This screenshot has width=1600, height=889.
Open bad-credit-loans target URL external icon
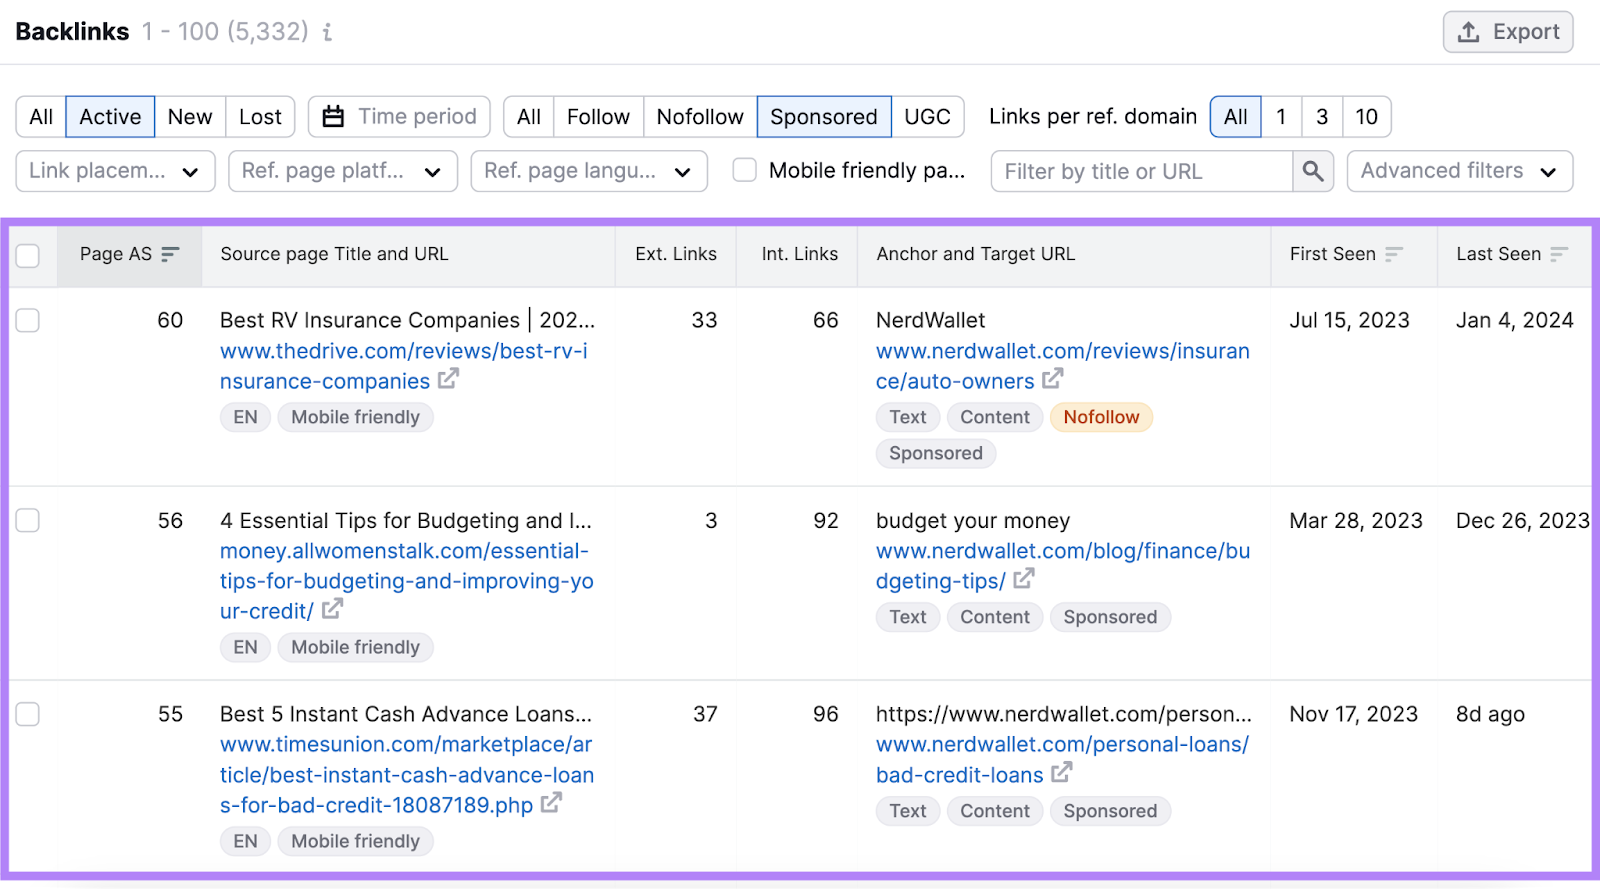(x=1061, y=773)
